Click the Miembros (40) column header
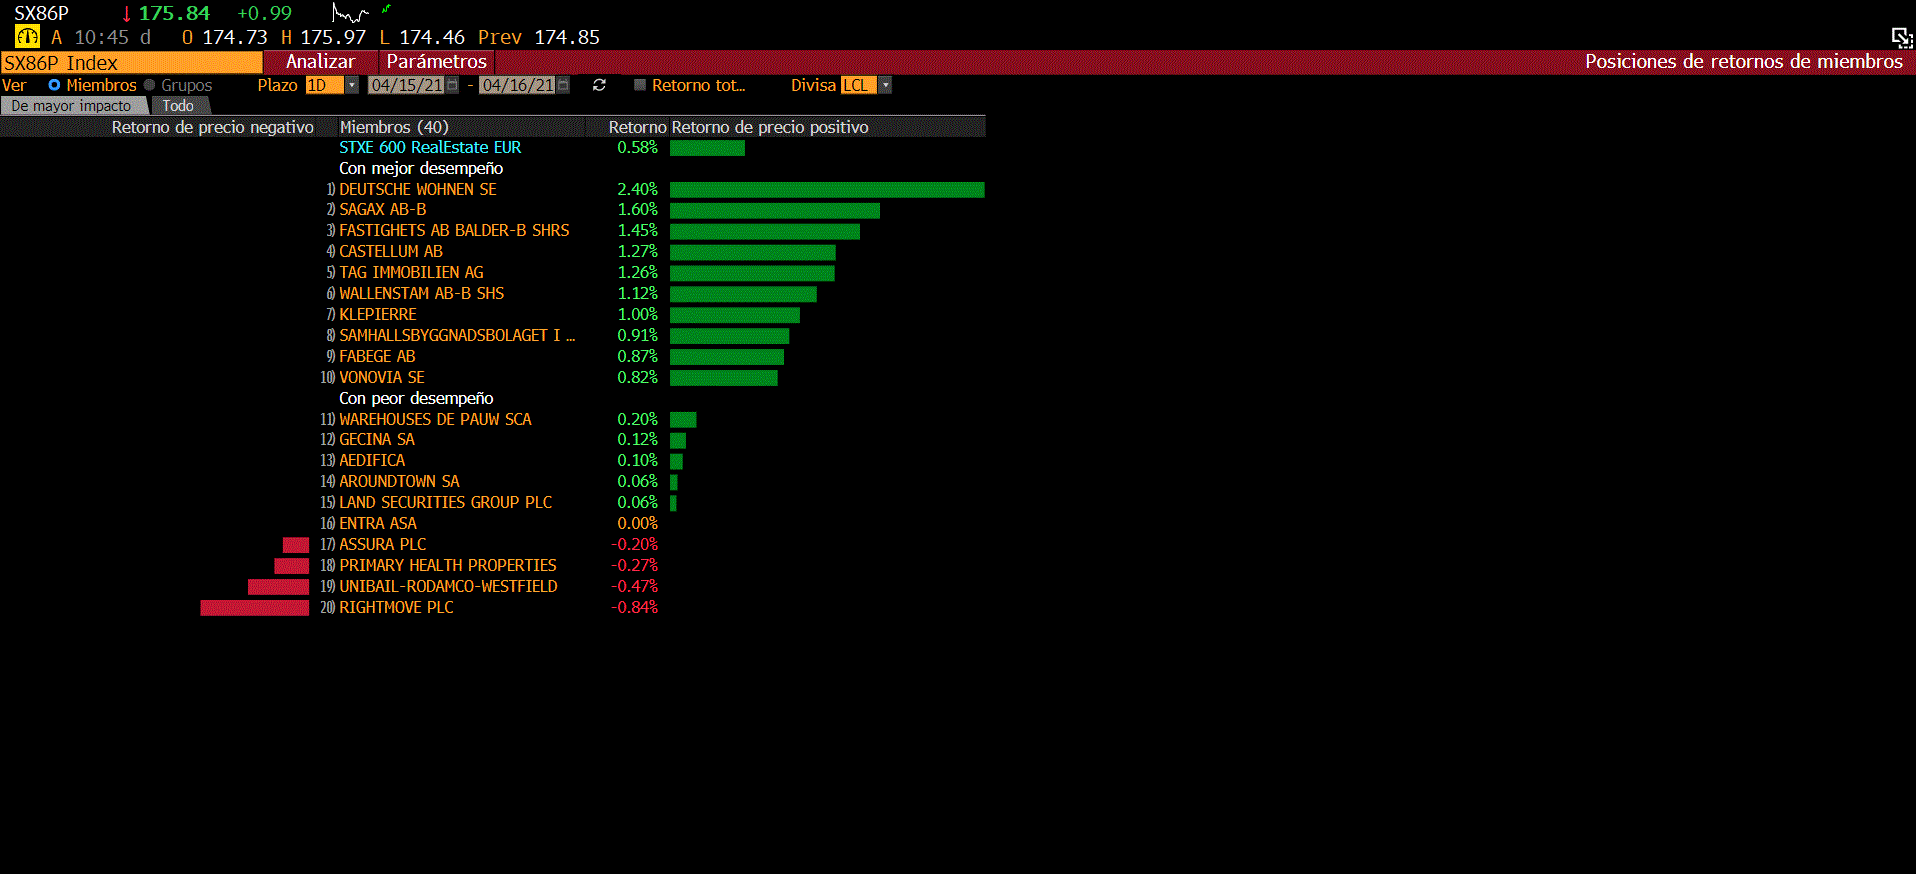 pyautogui.click(x=394, y=127)
